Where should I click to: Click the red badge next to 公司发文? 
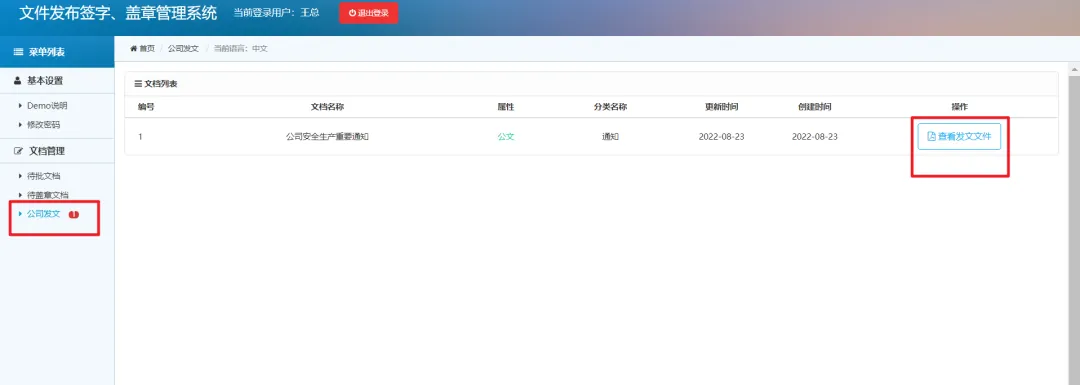pos(74,214)
